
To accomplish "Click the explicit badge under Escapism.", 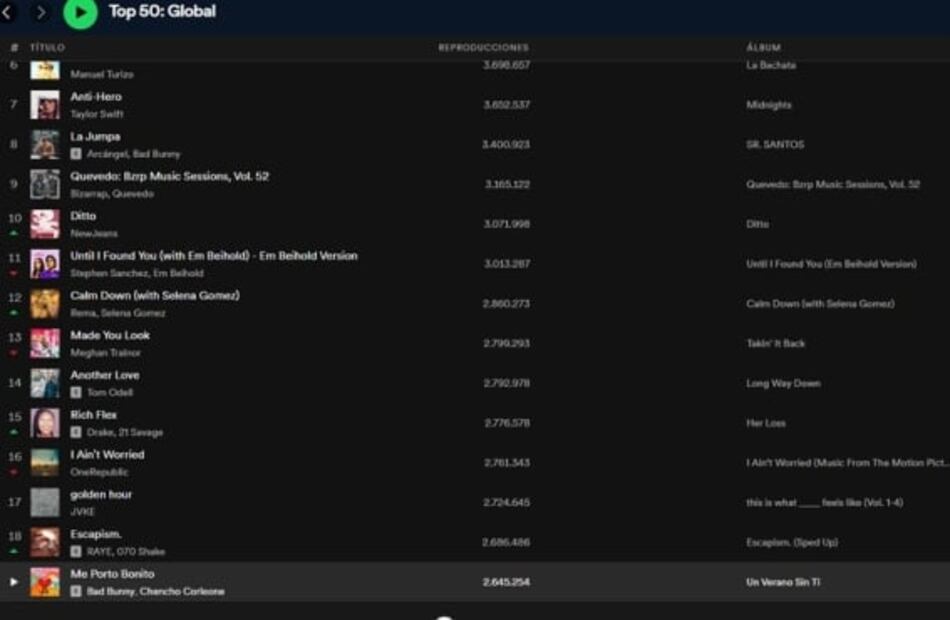I will point(76,551).
